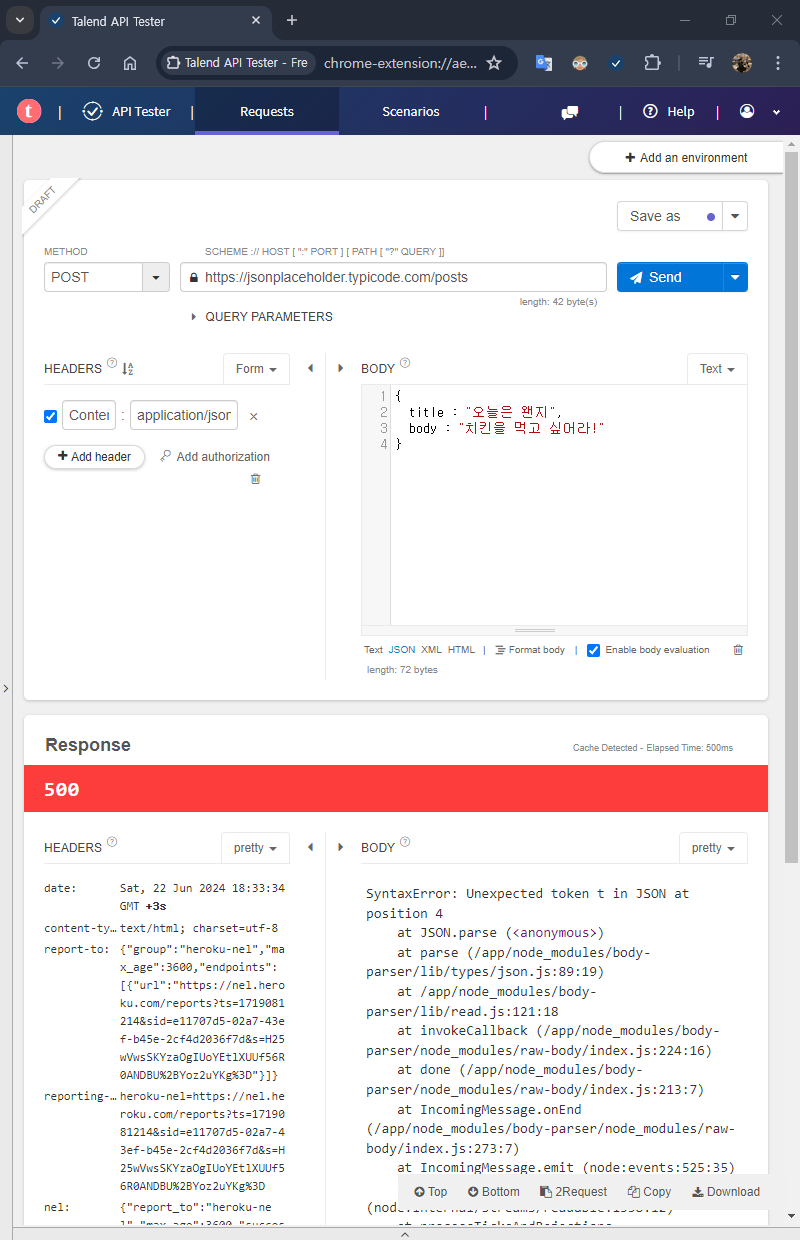
Task: Click the Help question mark menu
Action: 669,112
